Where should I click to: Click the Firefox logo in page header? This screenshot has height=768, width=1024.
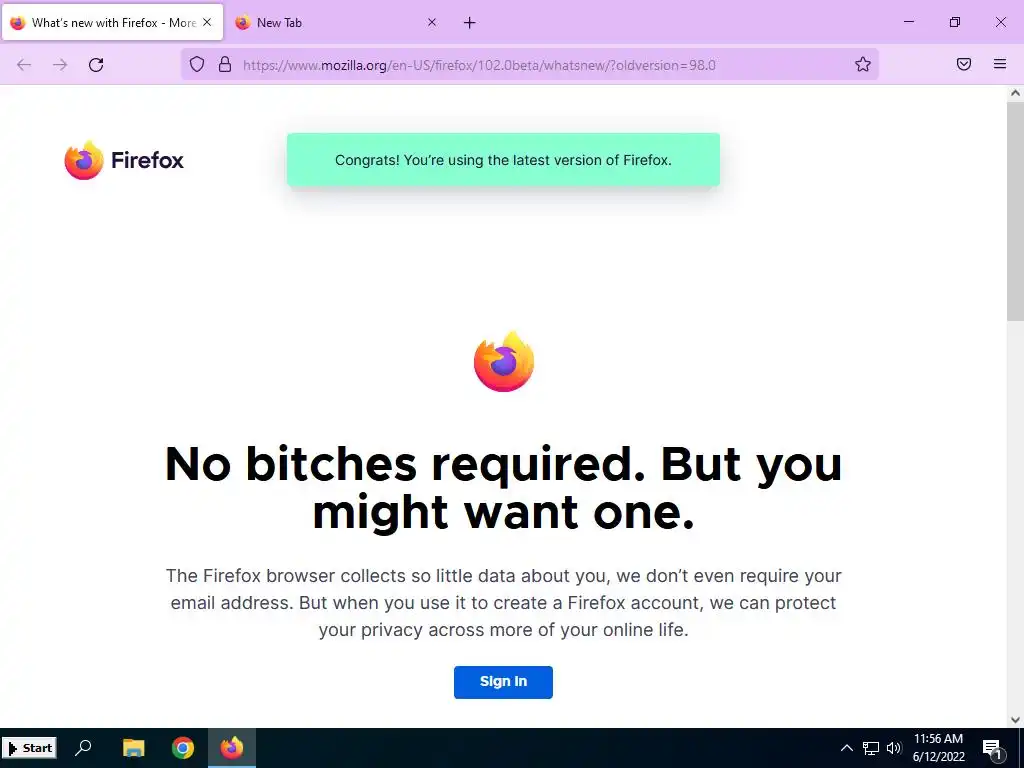(x=124, y=160)
